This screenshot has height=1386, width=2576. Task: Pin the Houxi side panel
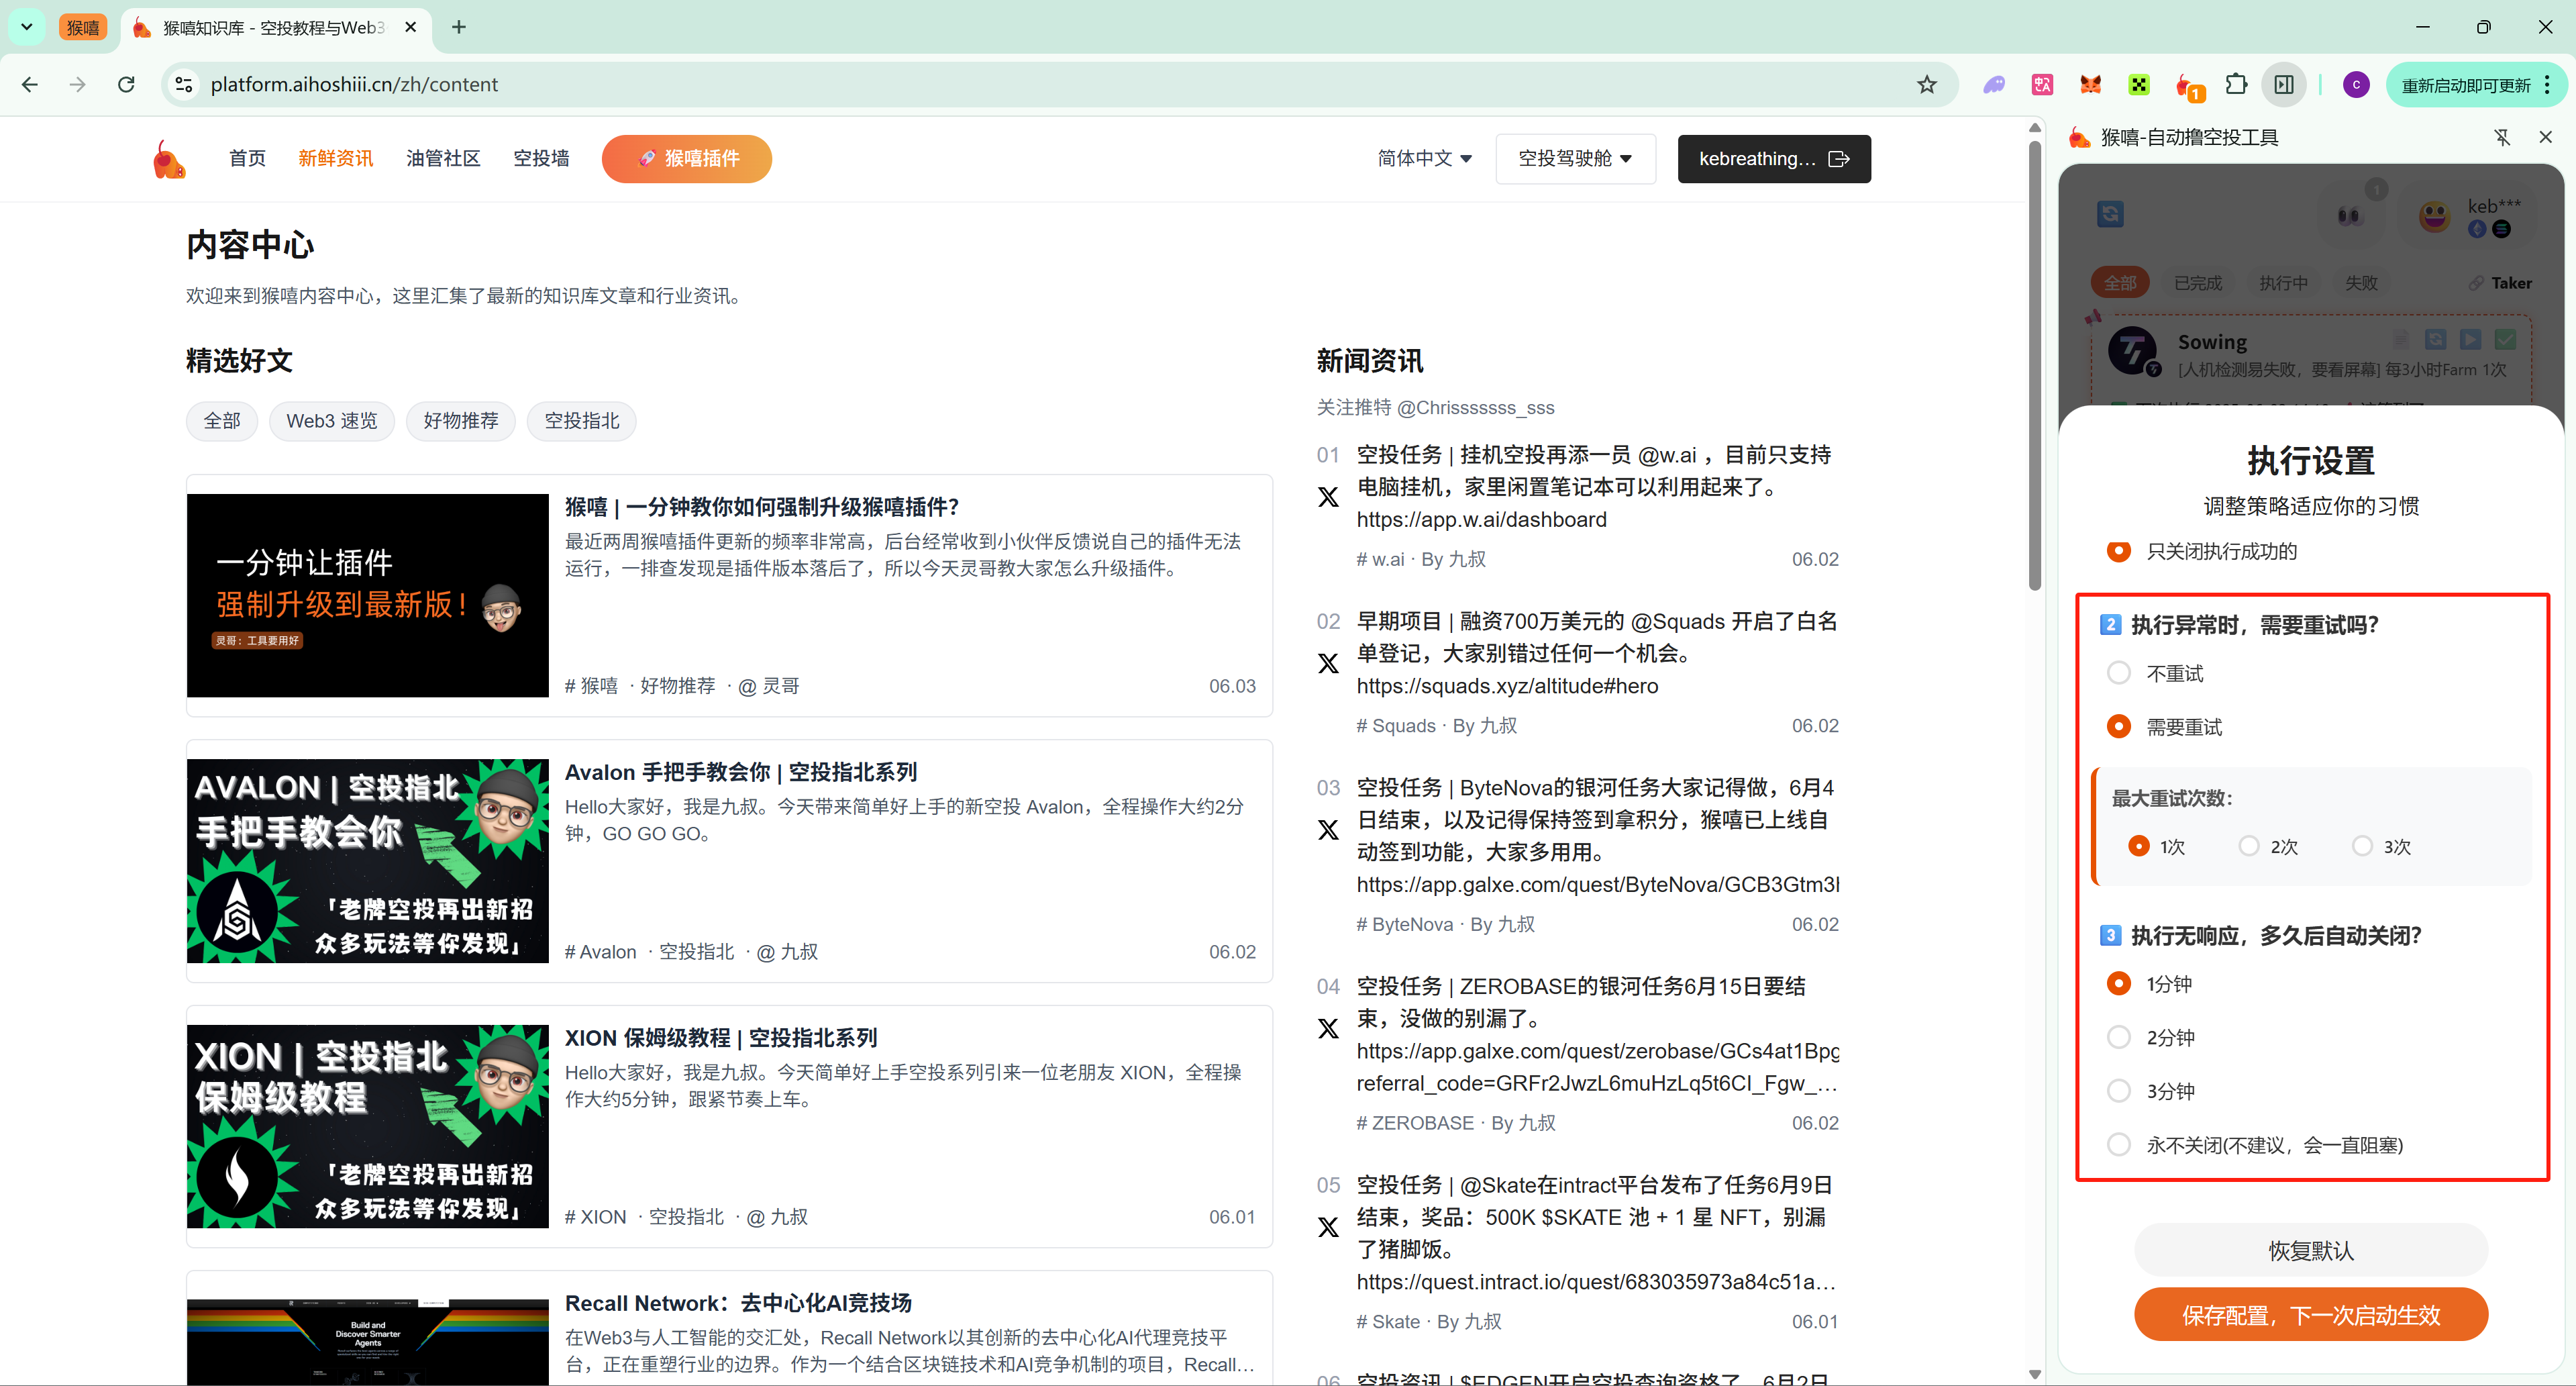click(x=2502, y=137)
